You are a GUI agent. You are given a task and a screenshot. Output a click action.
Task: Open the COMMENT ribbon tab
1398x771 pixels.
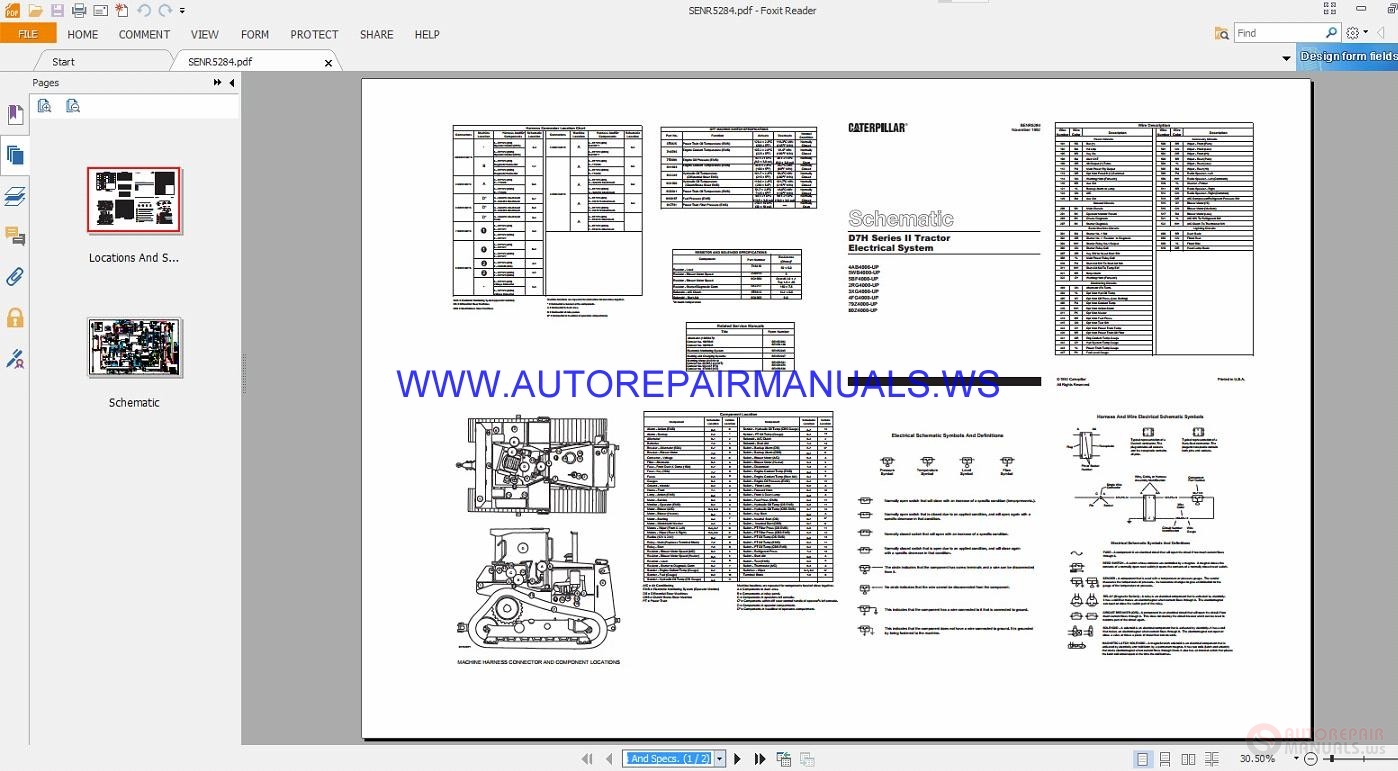tap(144, 34)
